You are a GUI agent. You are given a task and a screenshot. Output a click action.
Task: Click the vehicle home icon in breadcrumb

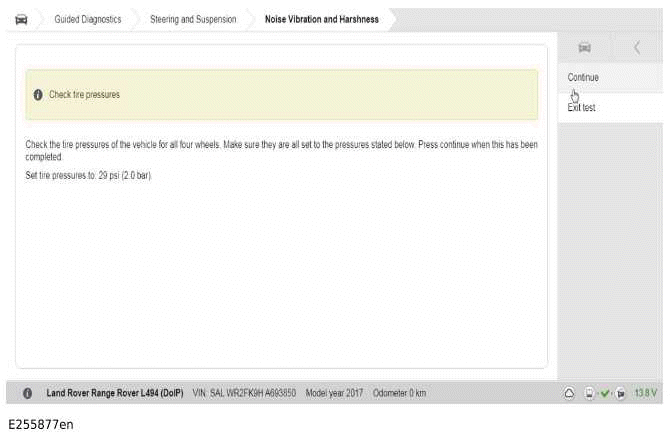[x=21, y=19]
